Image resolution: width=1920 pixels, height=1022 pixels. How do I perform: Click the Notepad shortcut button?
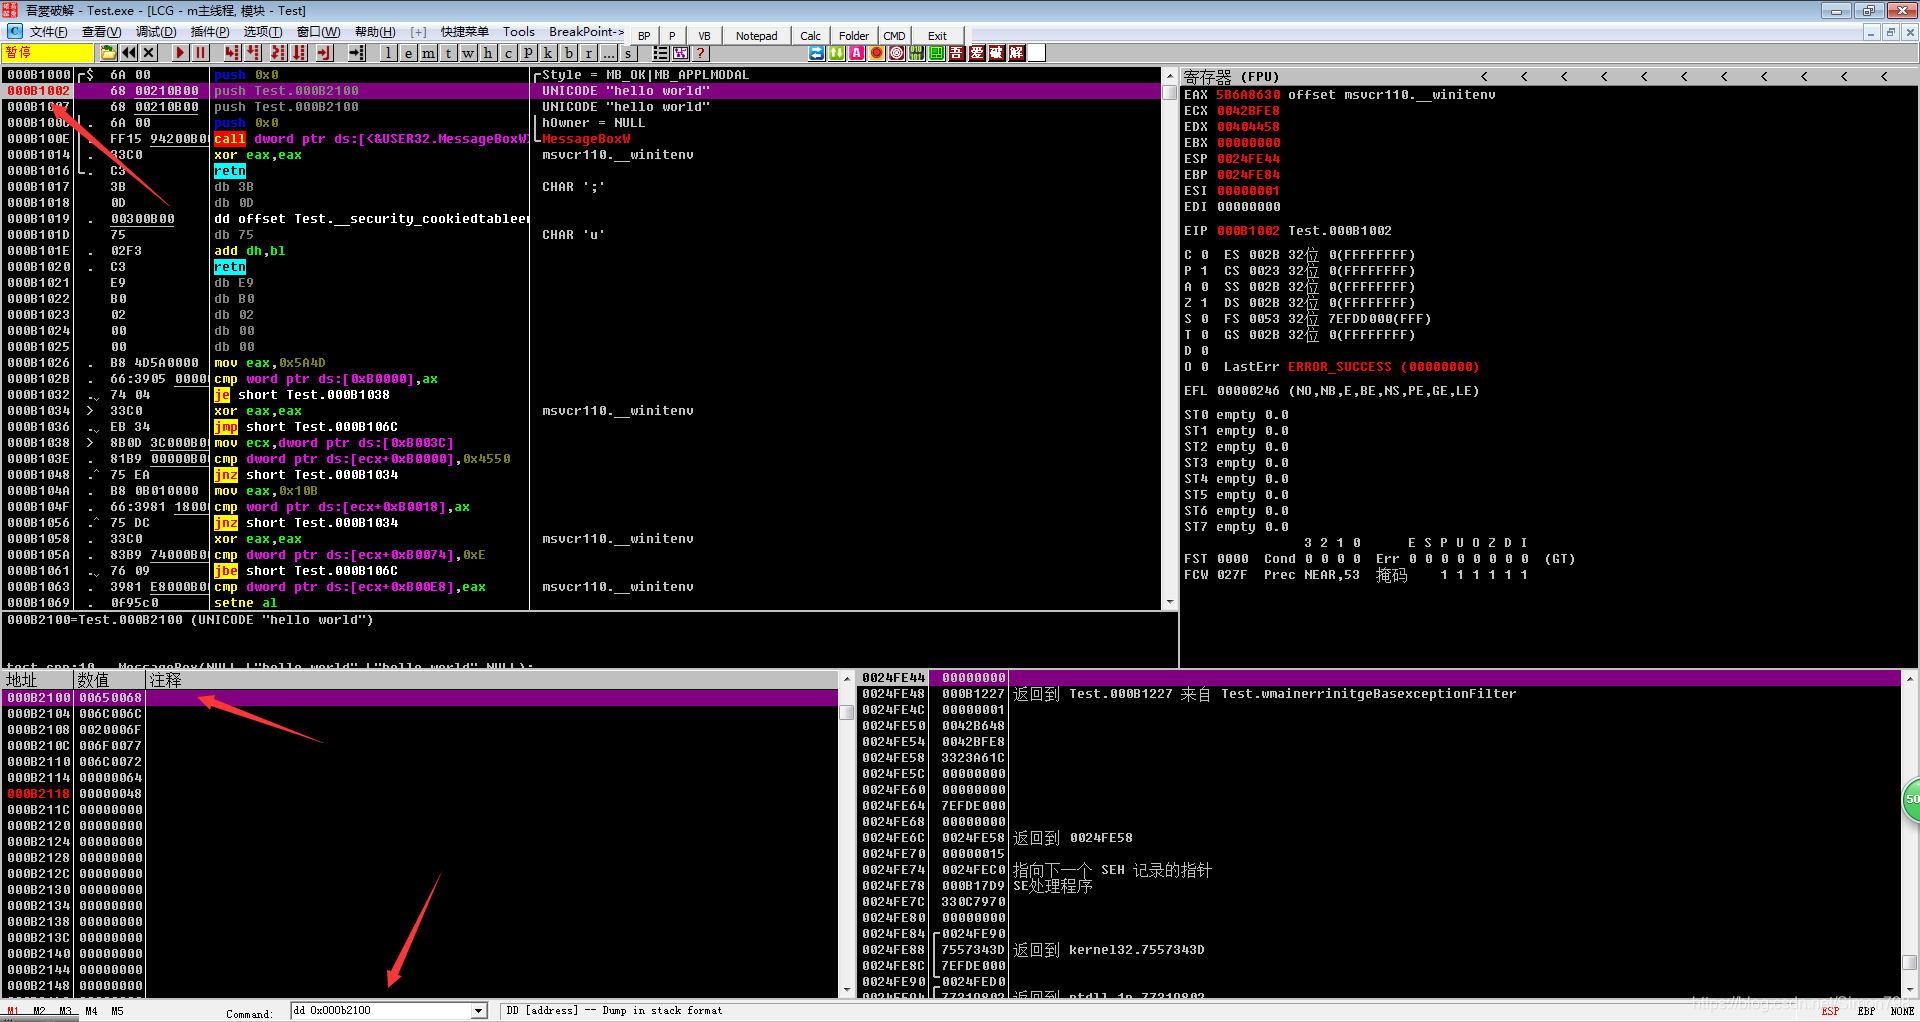pos(756,36)
